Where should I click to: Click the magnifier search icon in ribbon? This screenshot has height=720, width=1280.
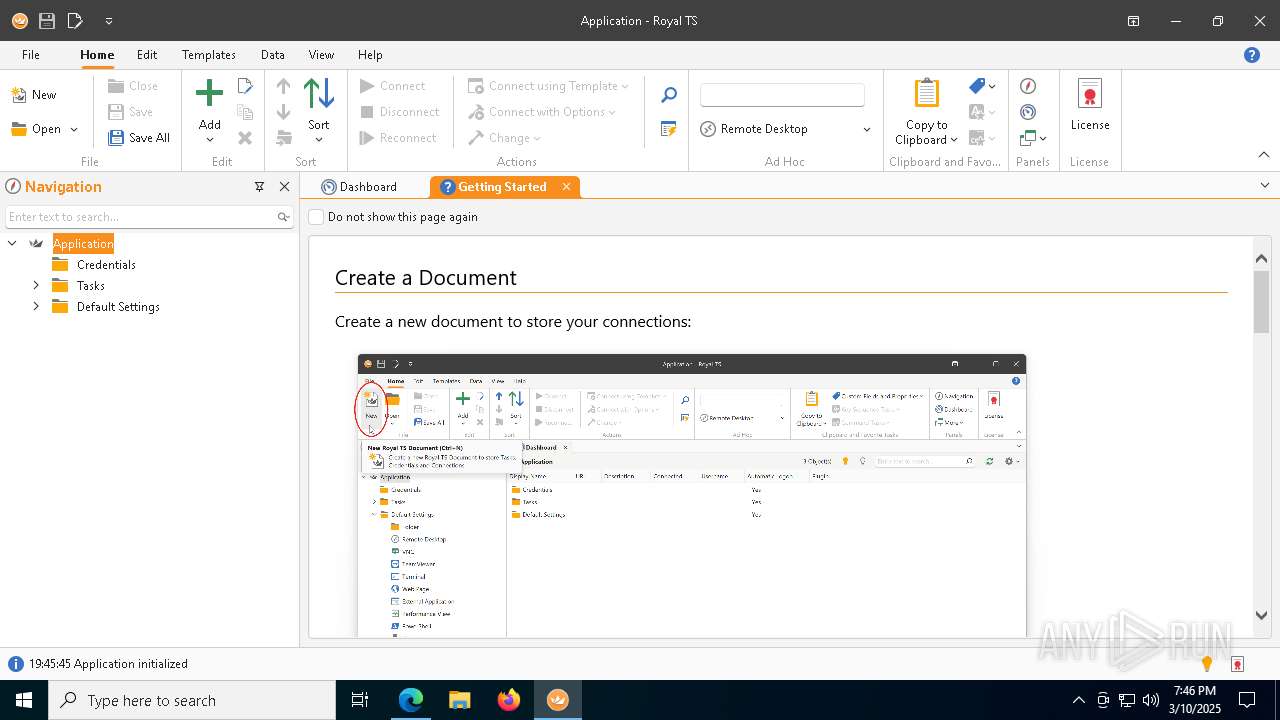point(669,95)
